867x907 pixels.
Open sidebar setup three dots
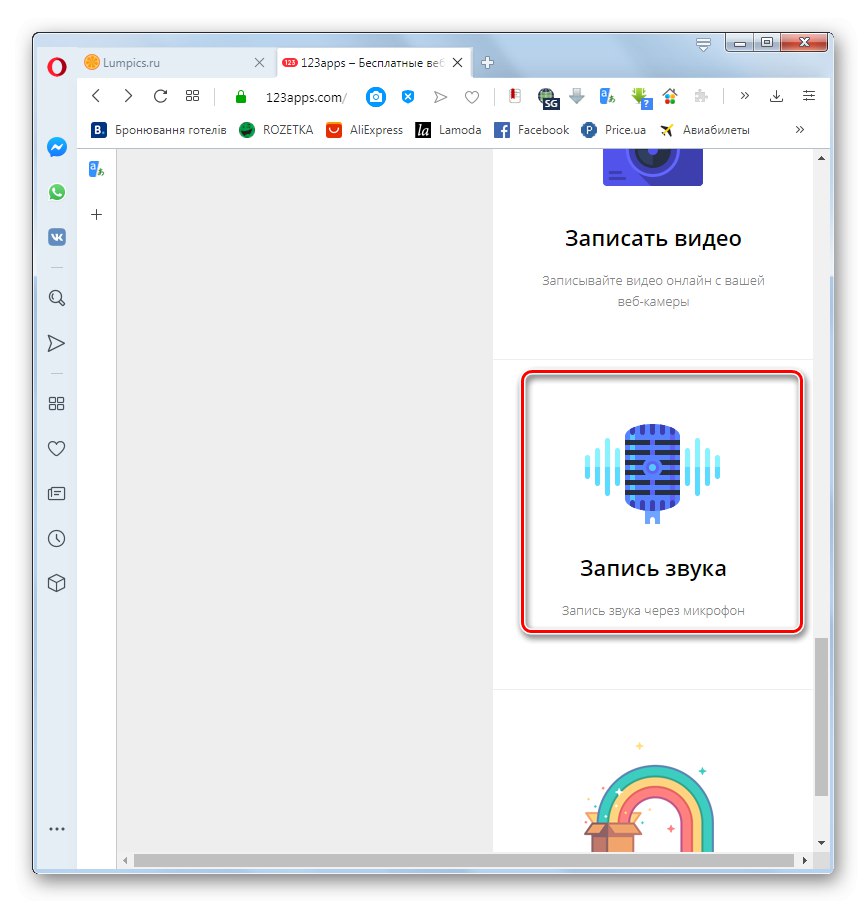point(57,829)
